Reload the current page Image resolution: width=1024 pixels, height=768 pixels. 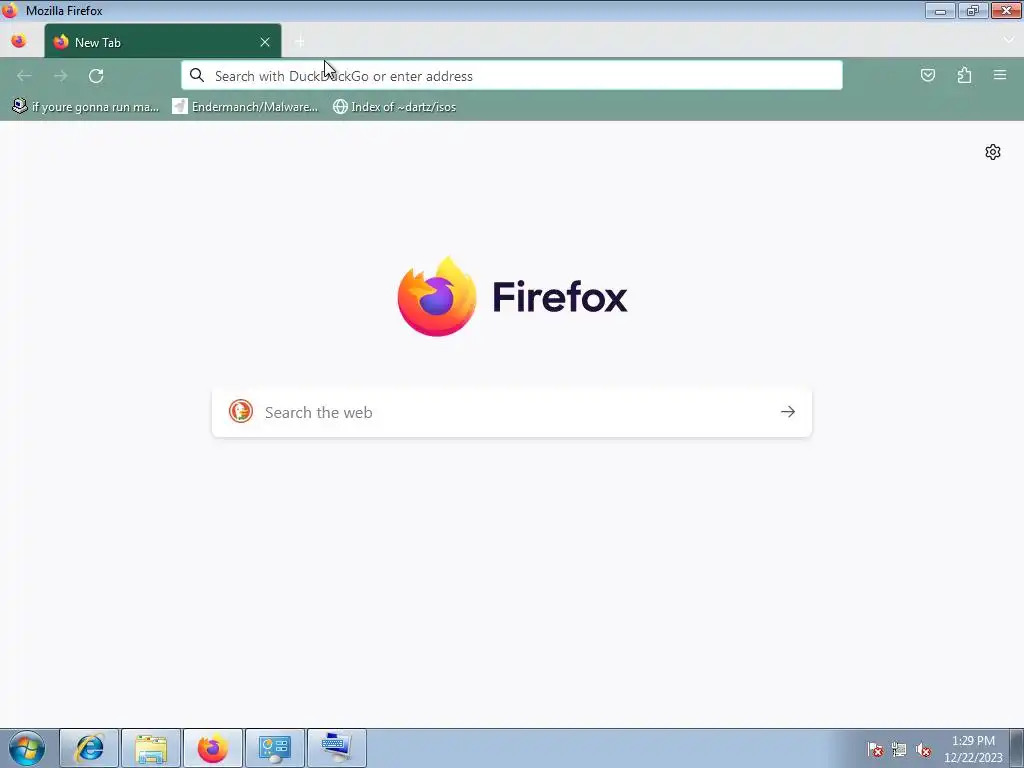pos(96,76)
